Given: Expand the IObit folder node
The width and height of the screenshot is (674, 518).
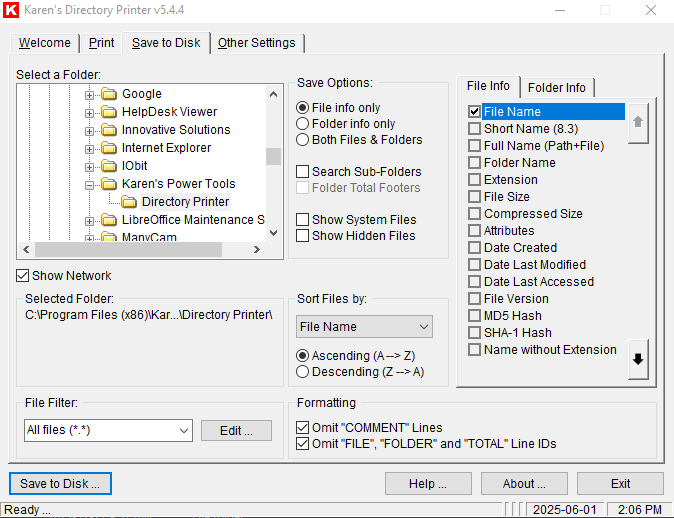Looking at the screenshot, I should [x=89, y=167].
